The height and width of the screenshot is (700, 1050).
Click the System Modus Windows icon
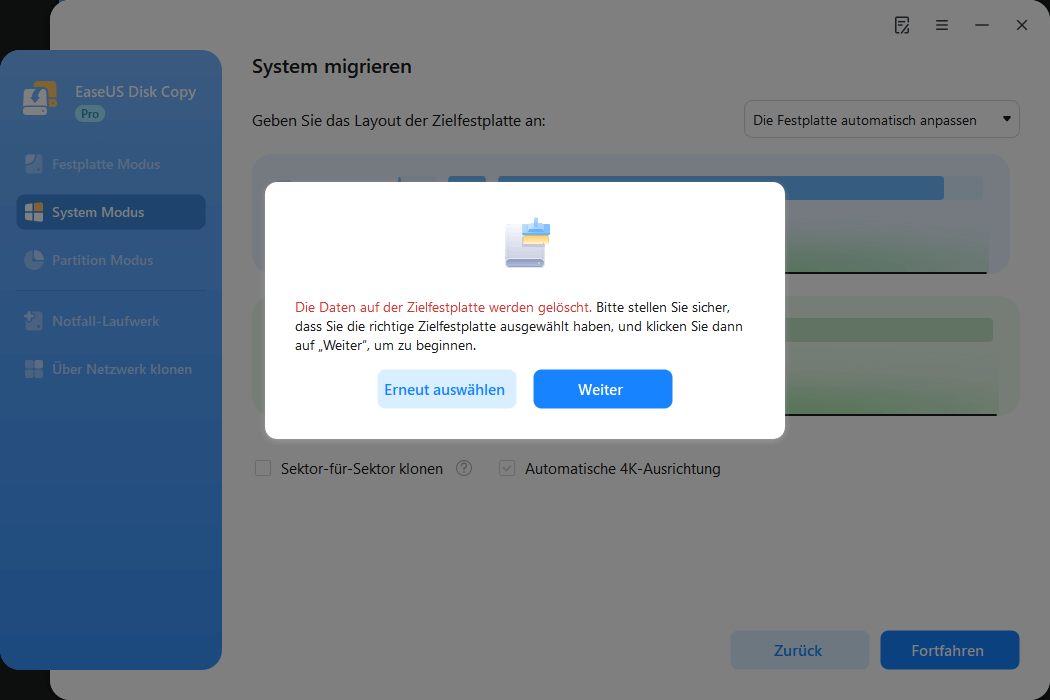click(34, 212)
